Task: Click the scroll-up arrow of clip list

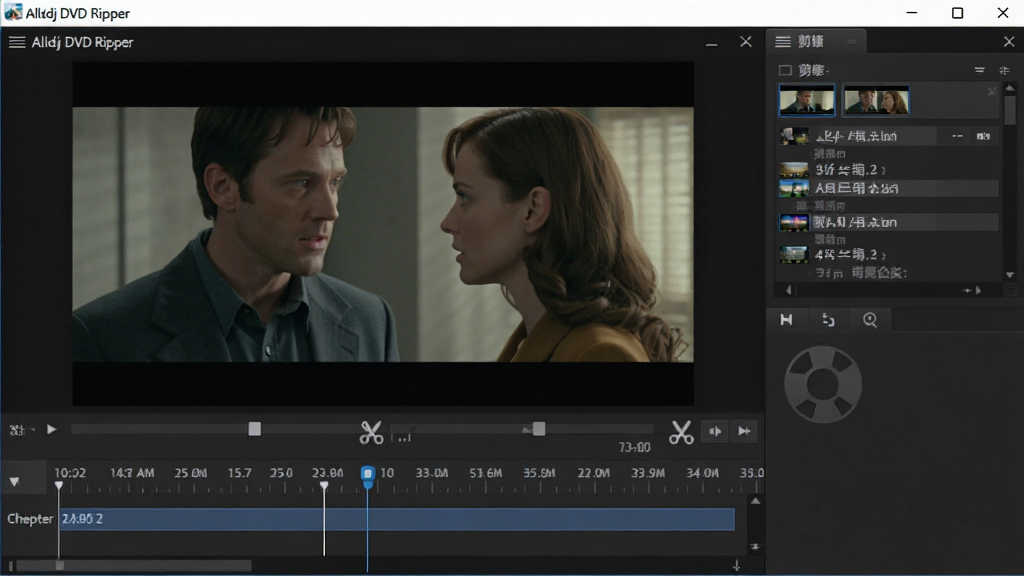Action: (1010, 88)
